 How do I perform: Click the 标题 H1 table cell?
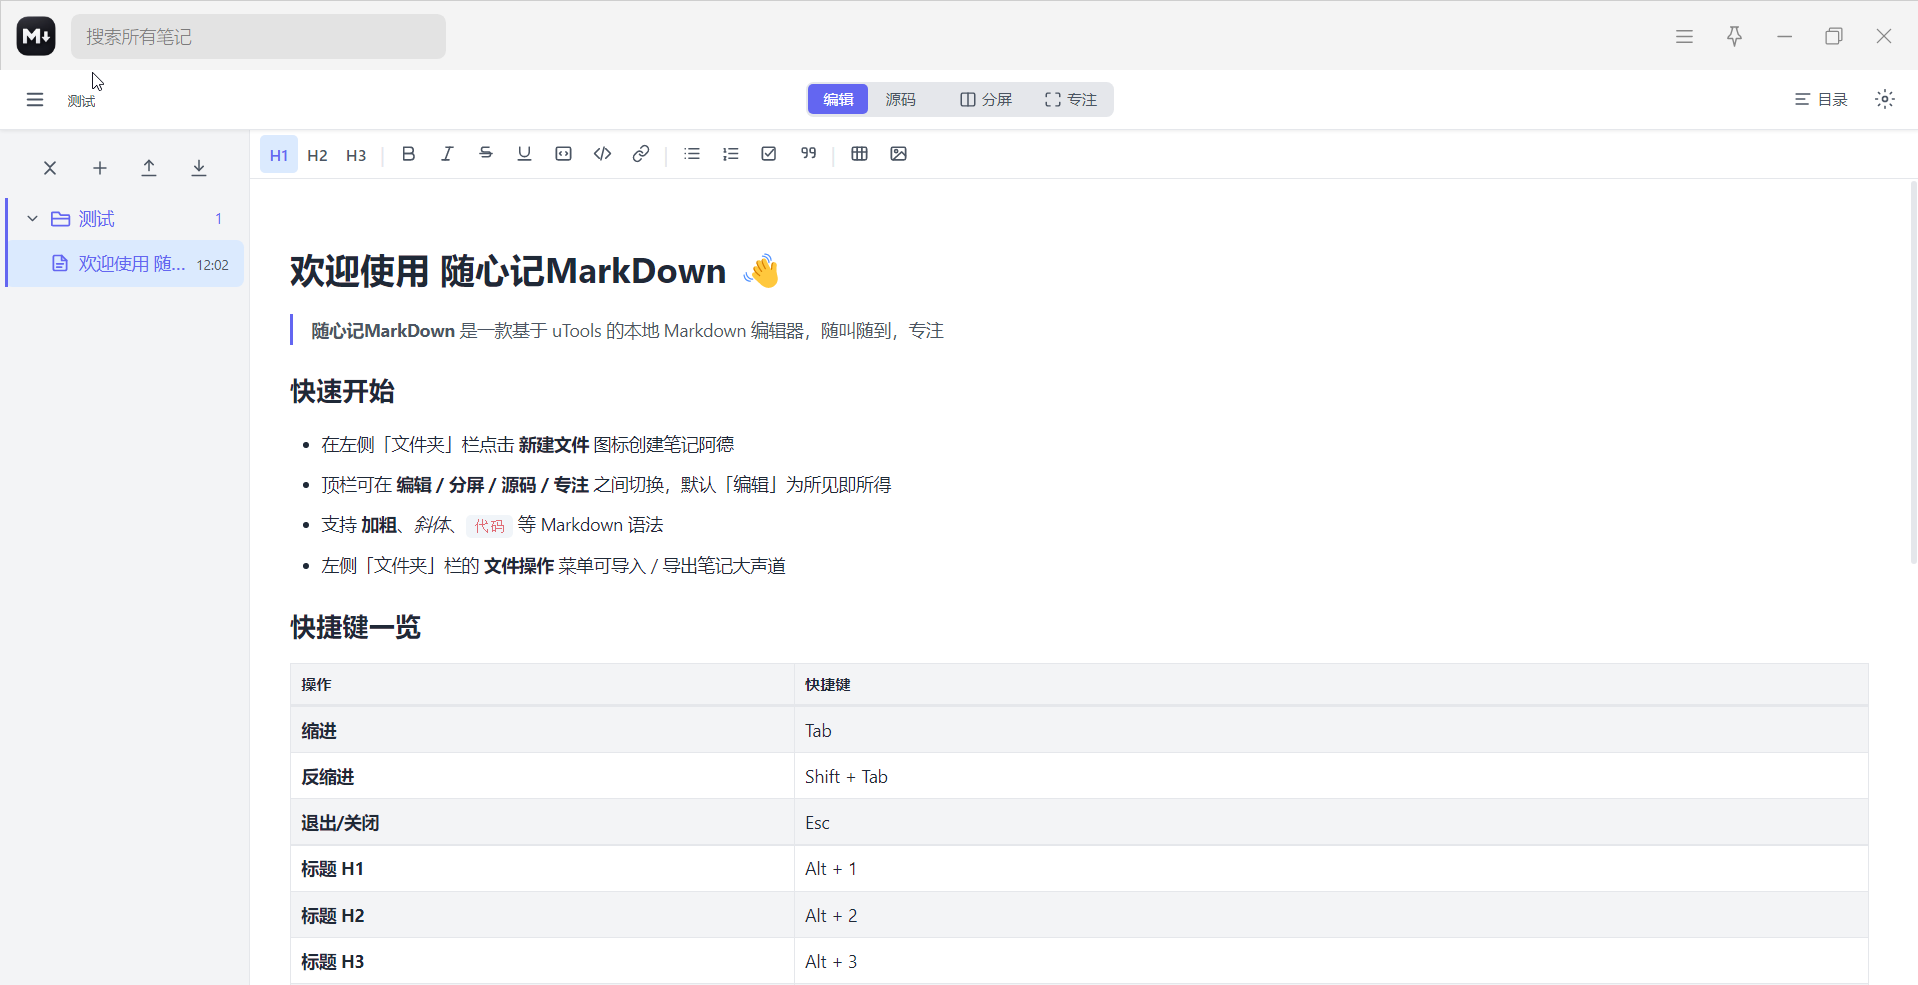tap(542, 869)
